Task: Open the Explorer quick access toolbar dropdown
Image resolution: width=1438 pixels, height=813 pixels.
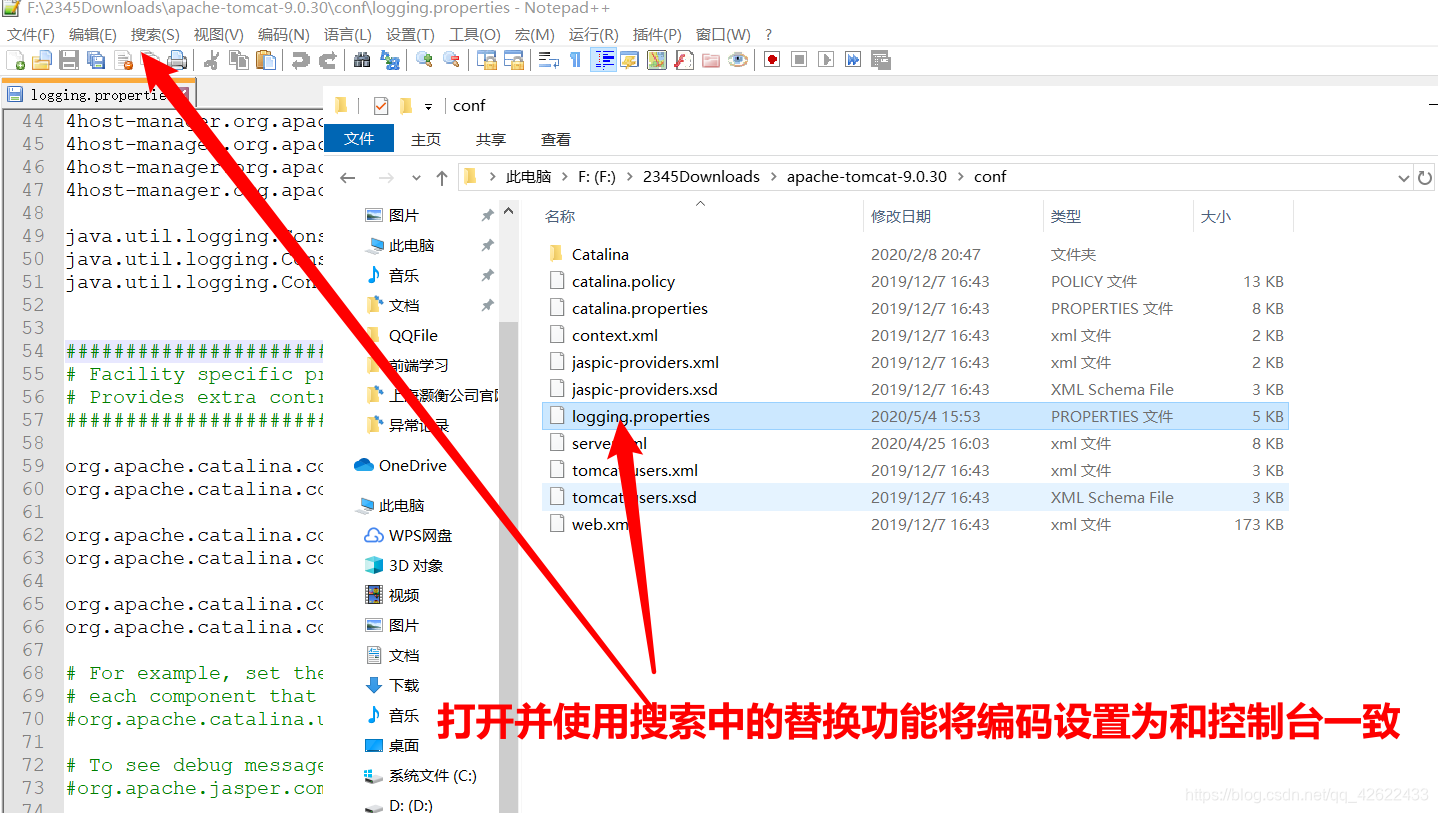Action: point(428,106)
